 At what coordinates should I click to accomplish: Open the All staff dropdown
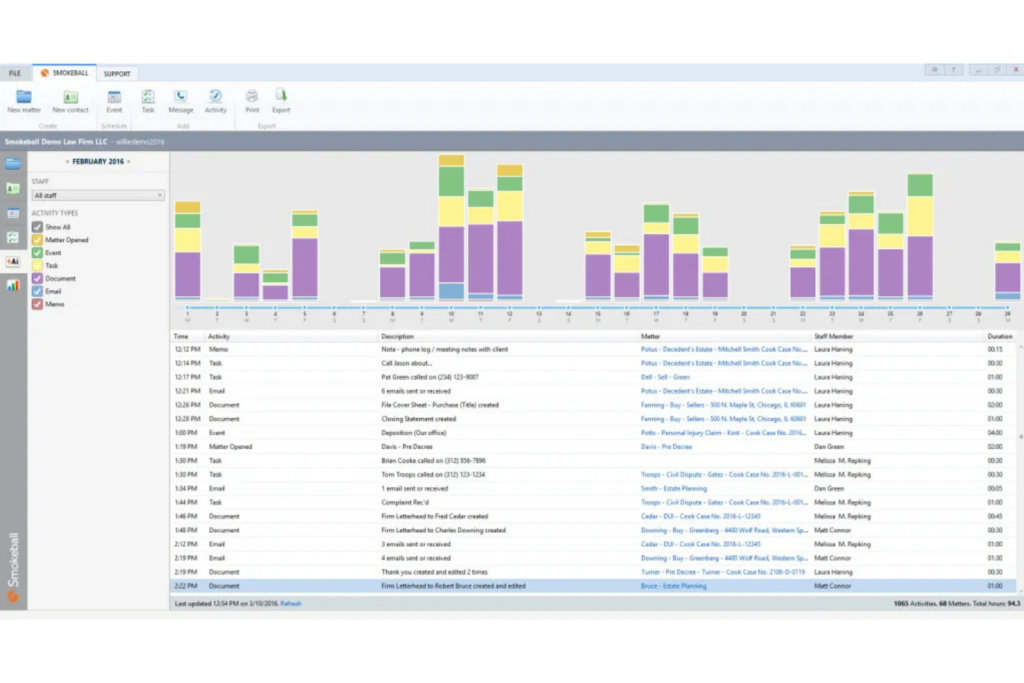tap(98, 195)
